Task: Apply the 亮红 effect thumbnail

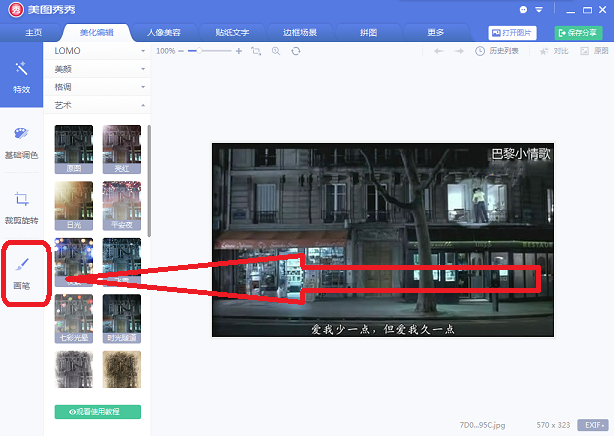Action: coord(122,149)
